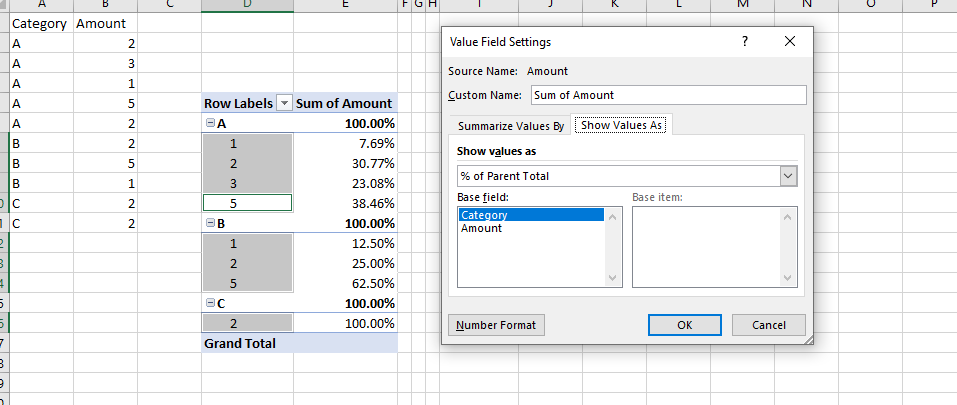
Task: Click the 7.69% pivot value
Action: [x=345, y=144]
